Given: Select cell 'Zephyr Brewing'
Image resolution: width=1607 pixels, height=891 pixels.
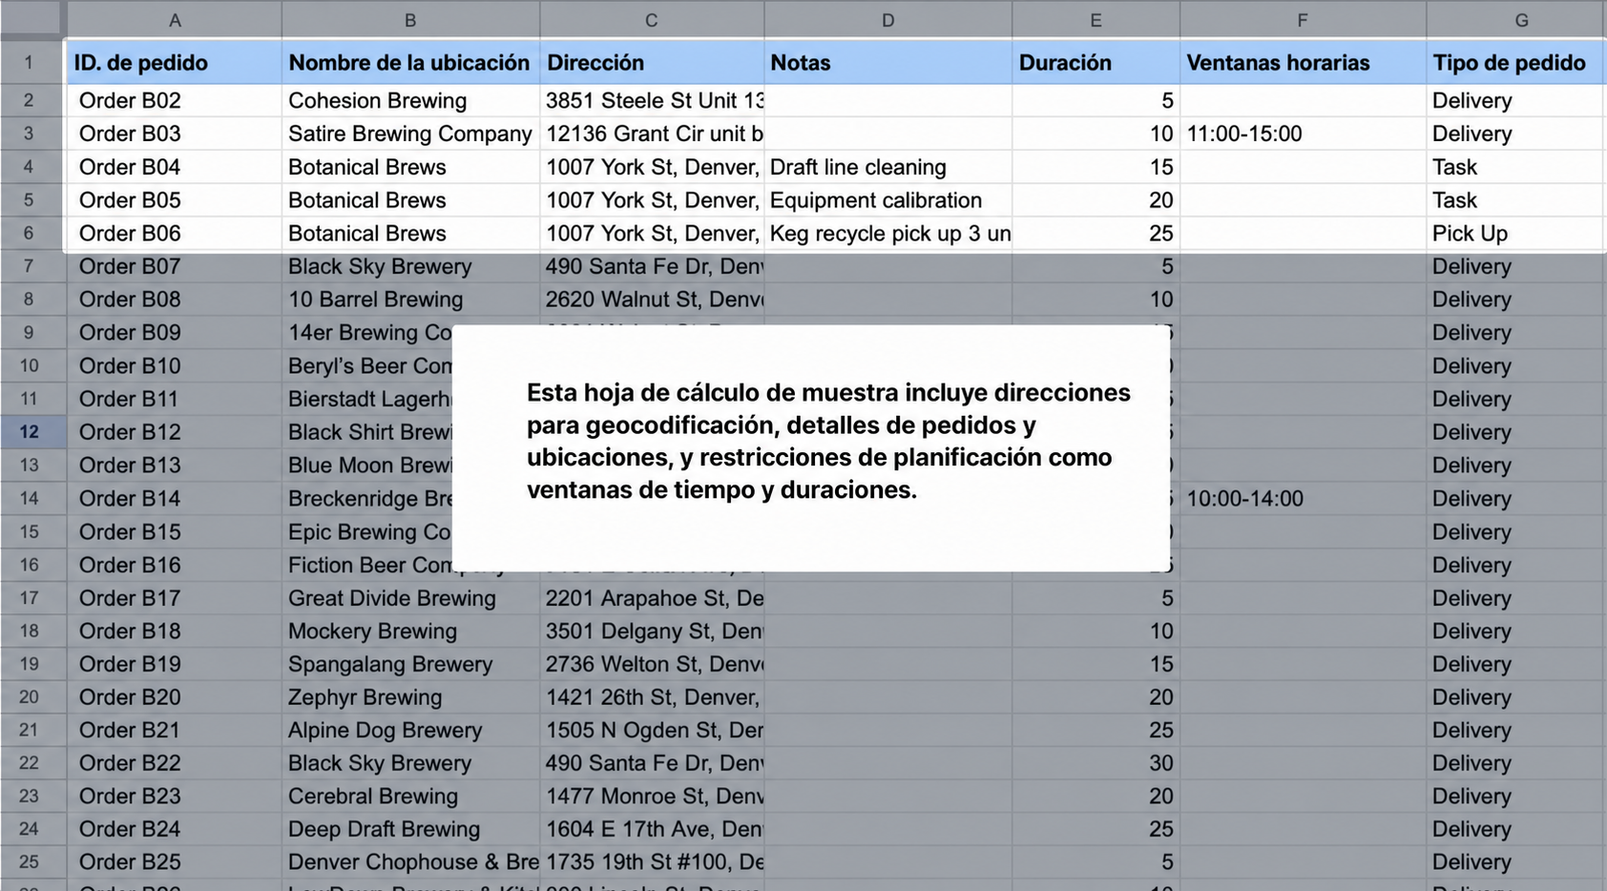Looking at the screenshot, I should (x=410, y=697).
